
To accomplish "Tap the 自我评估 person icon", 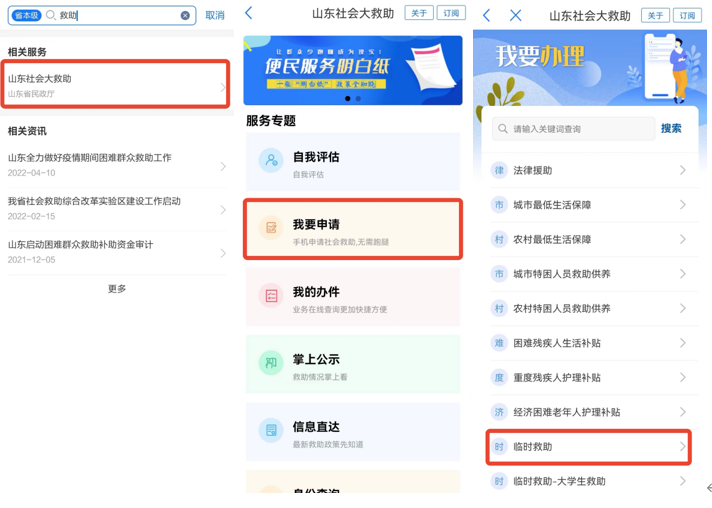I will click(271, 161).
